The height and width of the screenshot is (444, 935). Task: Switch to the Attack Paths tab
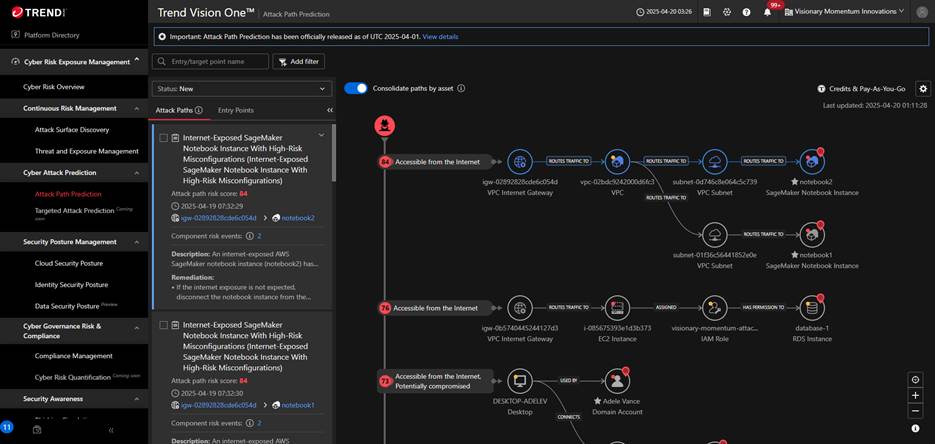(x=174, y=110)
